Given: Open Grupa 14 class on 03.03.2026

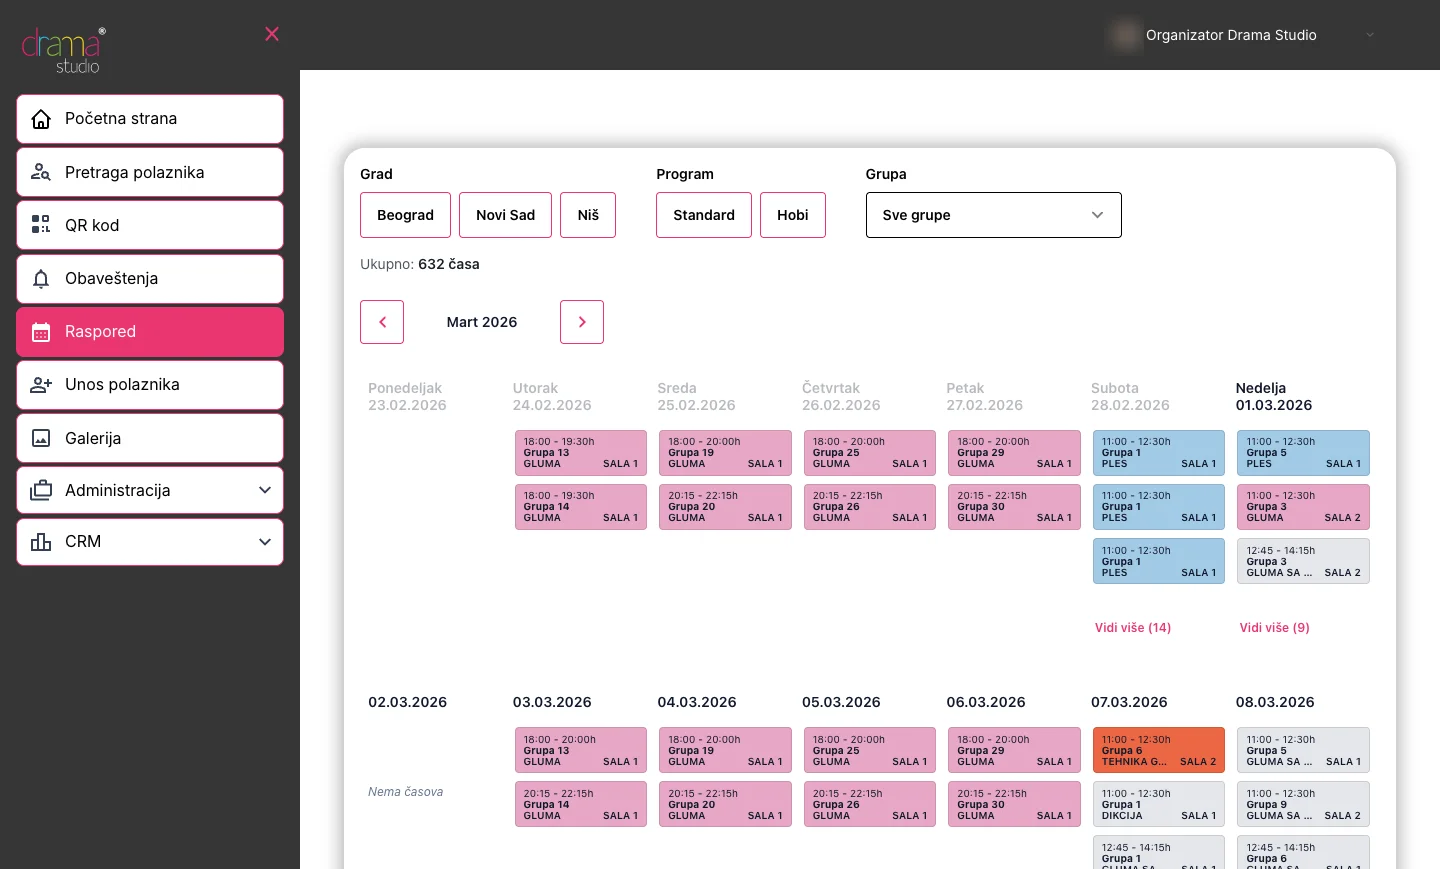Looking at the screenshot, I should [581, 804].
